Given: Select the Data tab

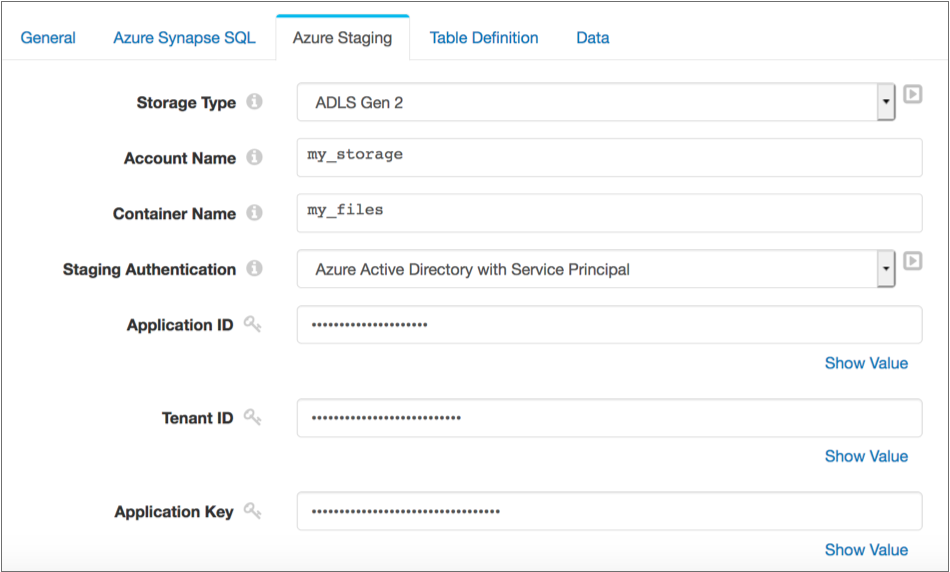Looking at the screenshot, I should [x=592, y=38].
